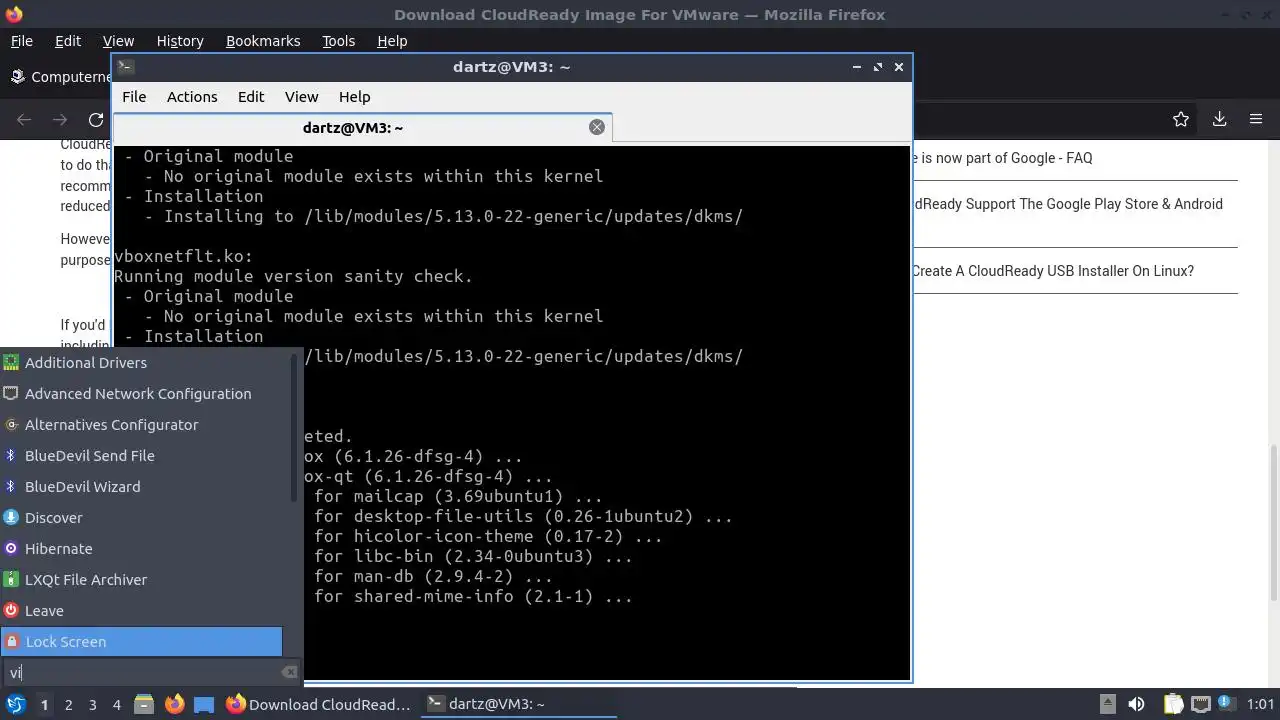Open Firefox hamburger application menu

(1256, 119)
